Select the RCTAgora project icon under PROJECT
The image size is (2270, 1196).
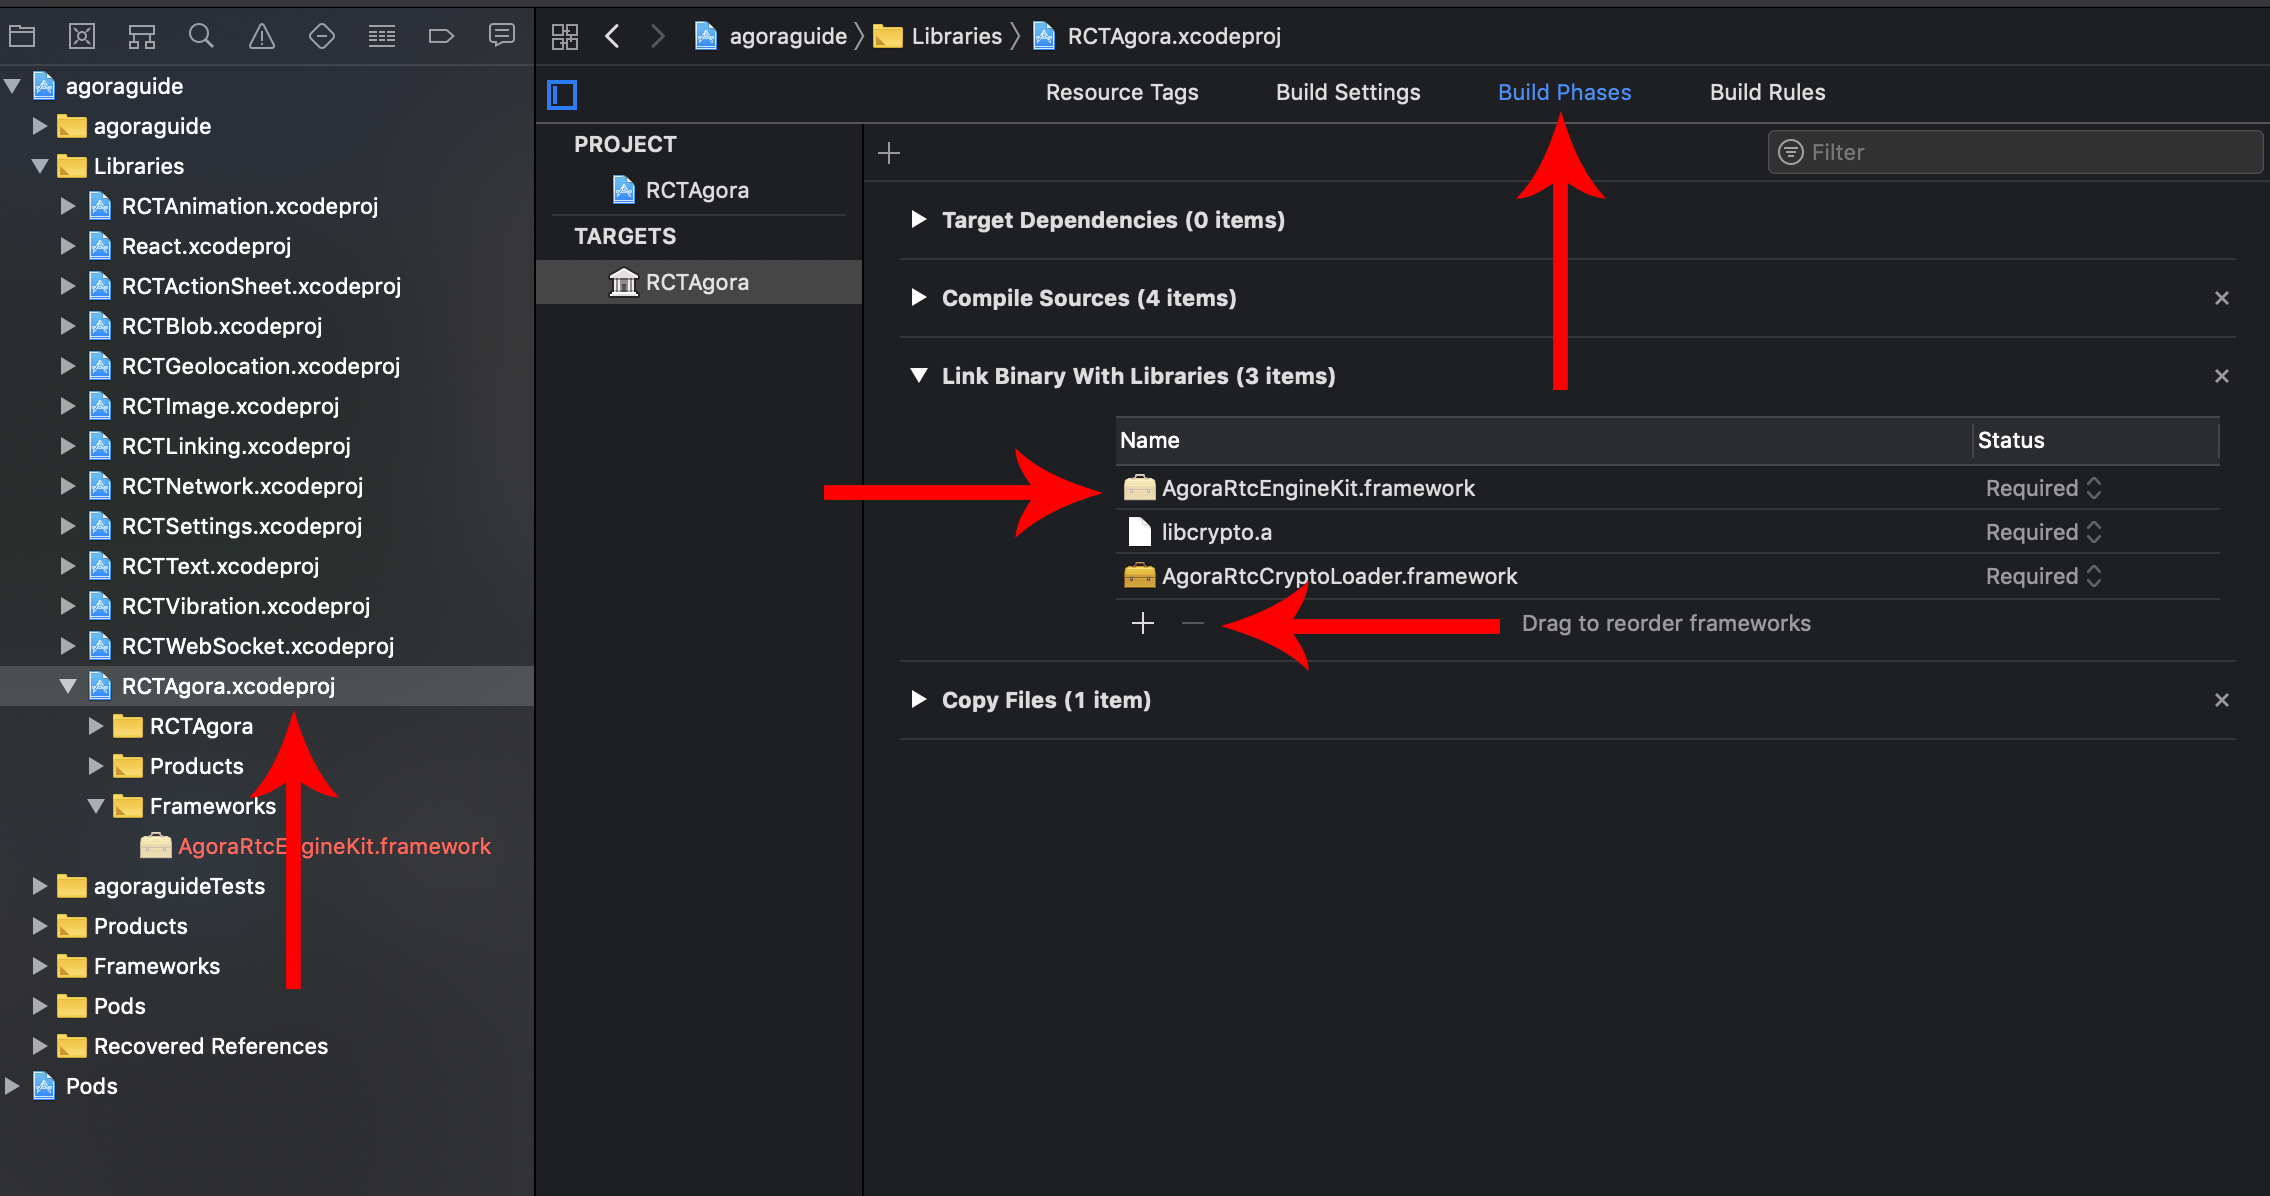[624, 190]
